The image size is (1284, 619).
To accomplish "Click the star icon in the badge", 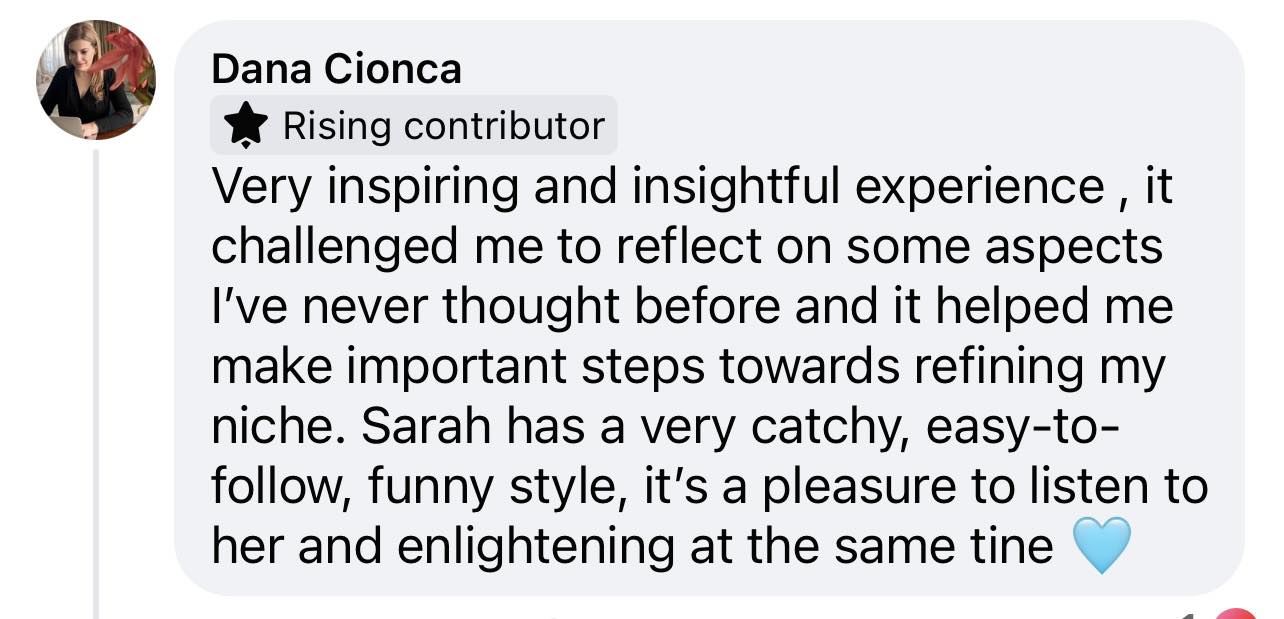I will [x=245, y=126].
